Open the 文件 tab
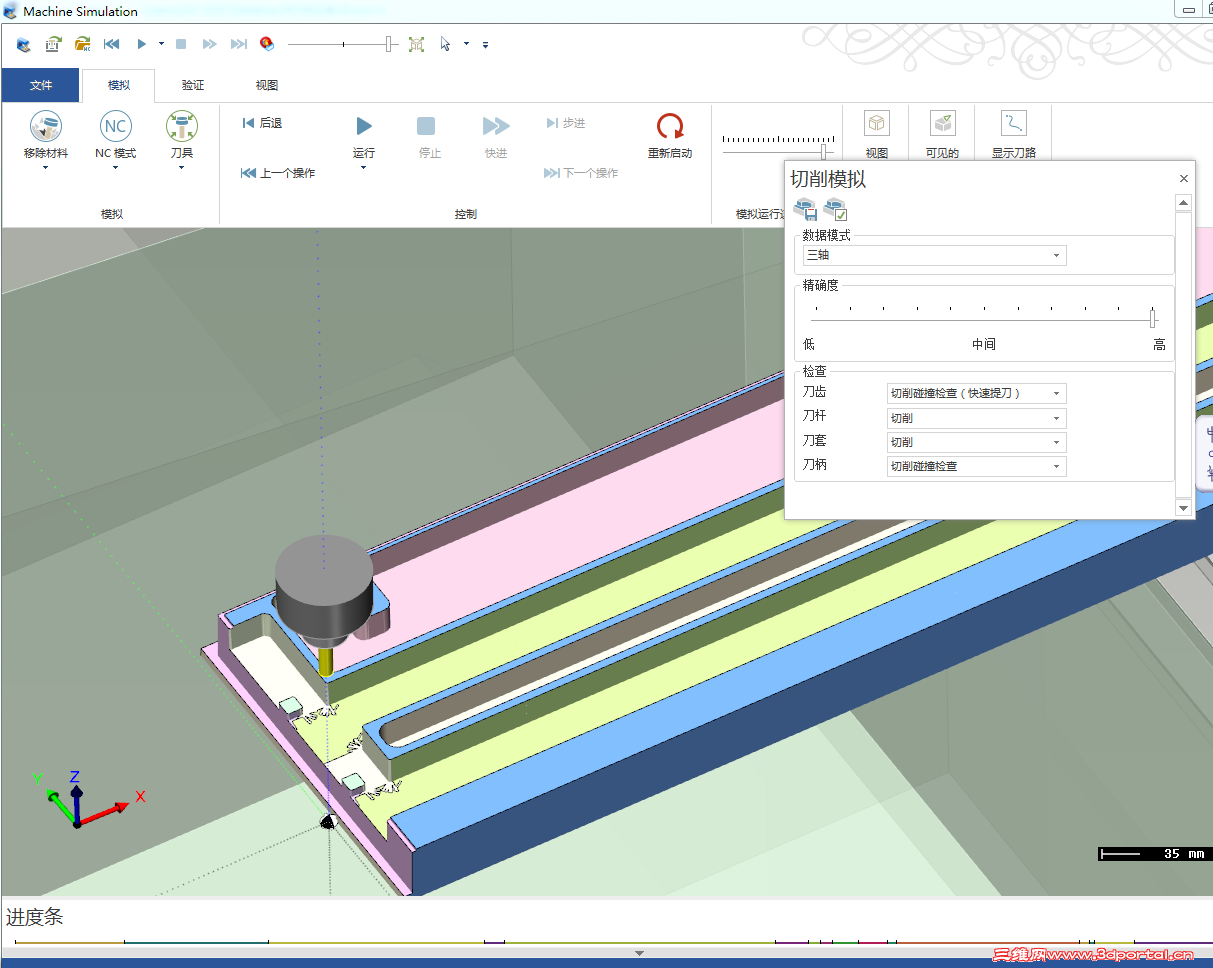 (41, 85)
